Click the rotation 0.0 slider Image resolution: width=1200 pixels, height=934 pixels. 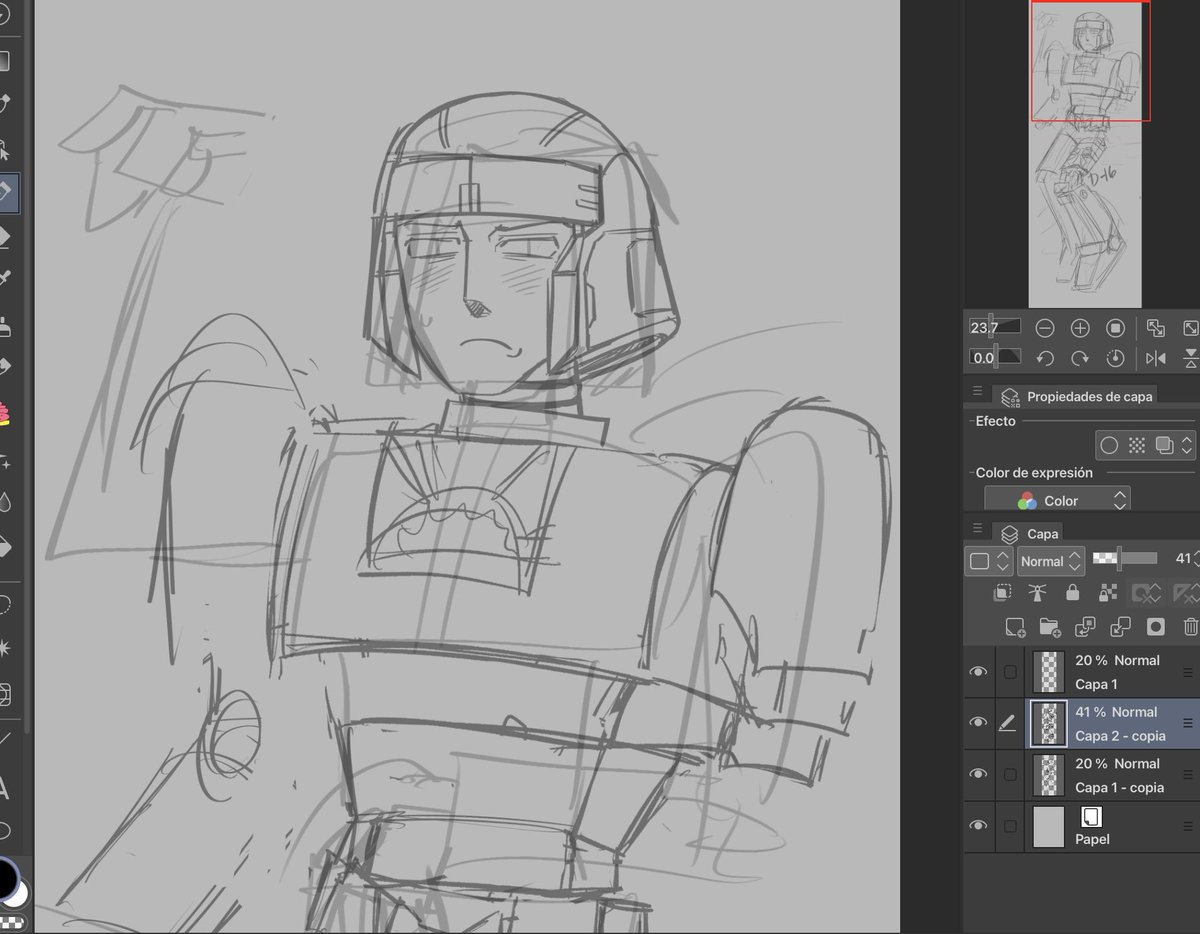(995, 357)
